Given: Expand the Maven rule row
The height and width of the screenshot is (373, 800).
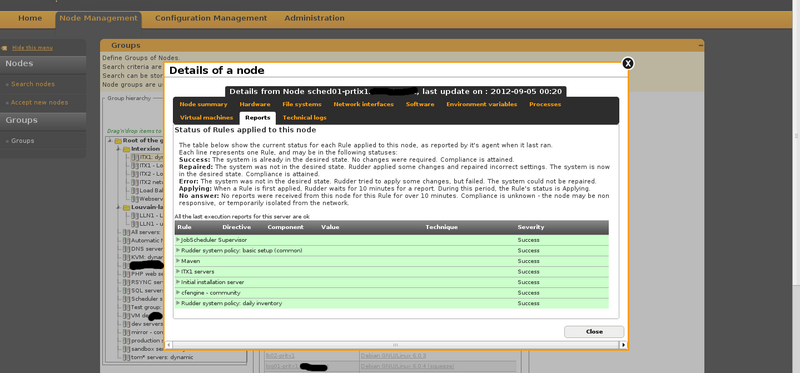Looking at the screenshot, I should (178, 261).
